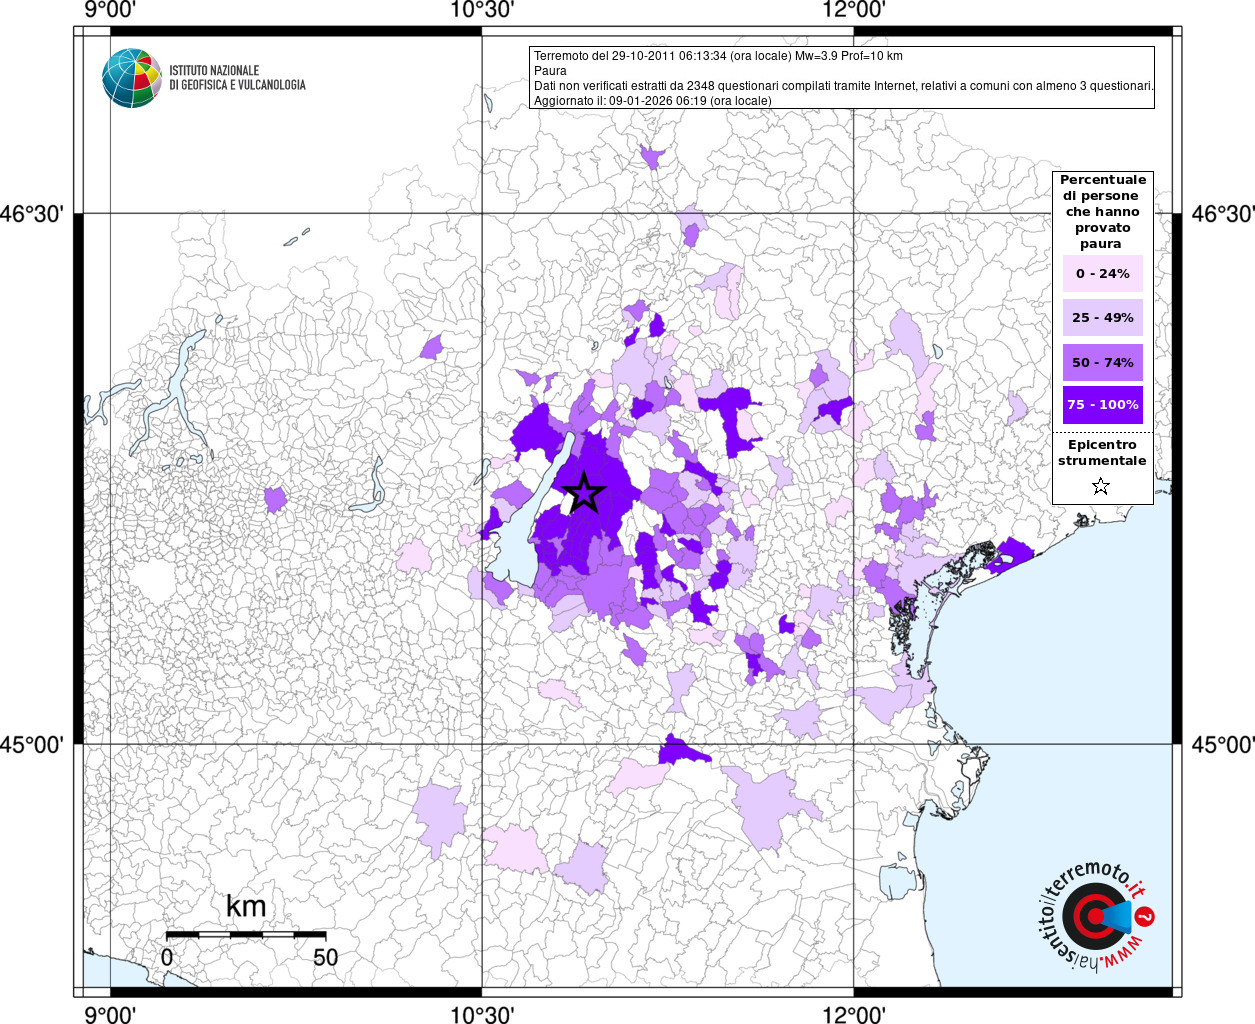Viewport: 1255px width, 1024px height.
Task: Click the 'Dati non verificati' questionnaire line
Action: [843, 86]
